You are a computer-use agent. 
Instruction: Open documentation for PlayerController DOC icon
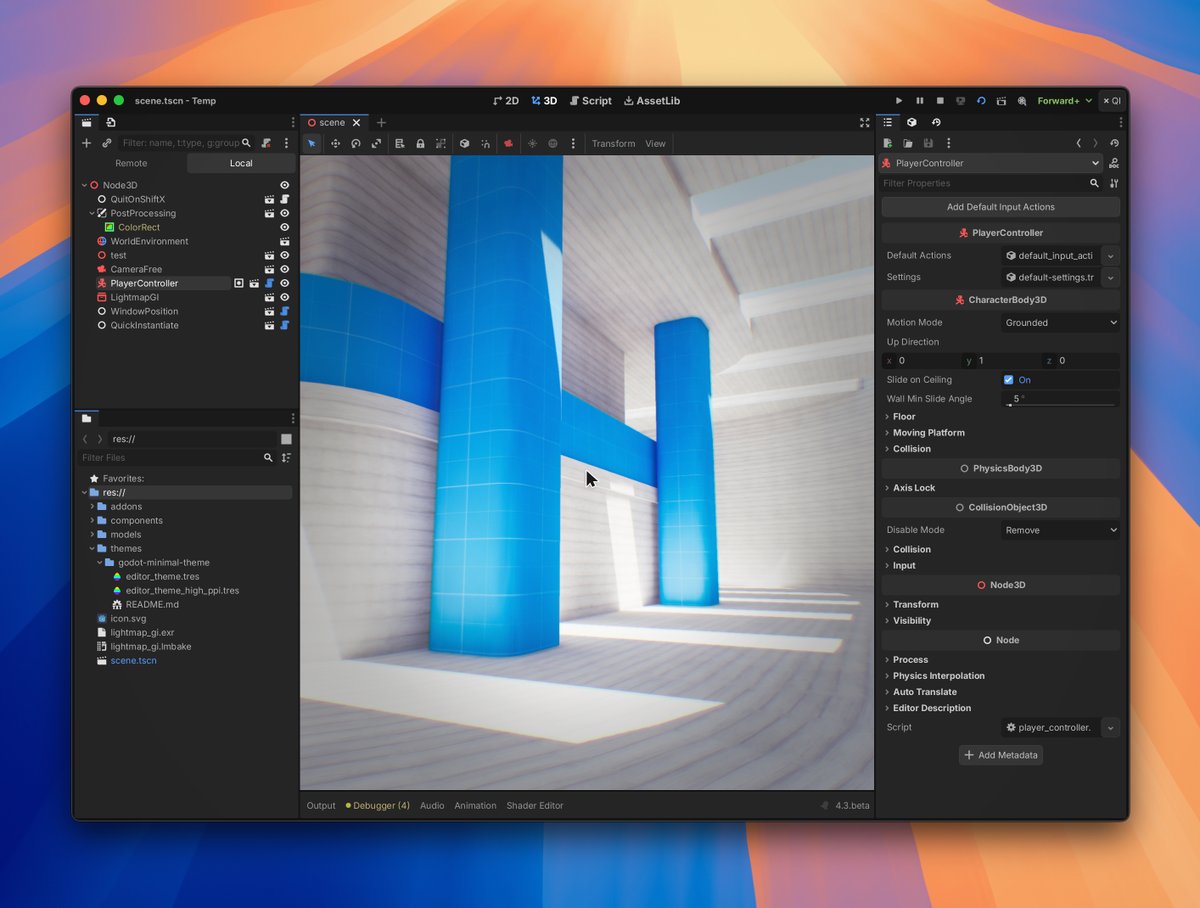coord(1114,163)
